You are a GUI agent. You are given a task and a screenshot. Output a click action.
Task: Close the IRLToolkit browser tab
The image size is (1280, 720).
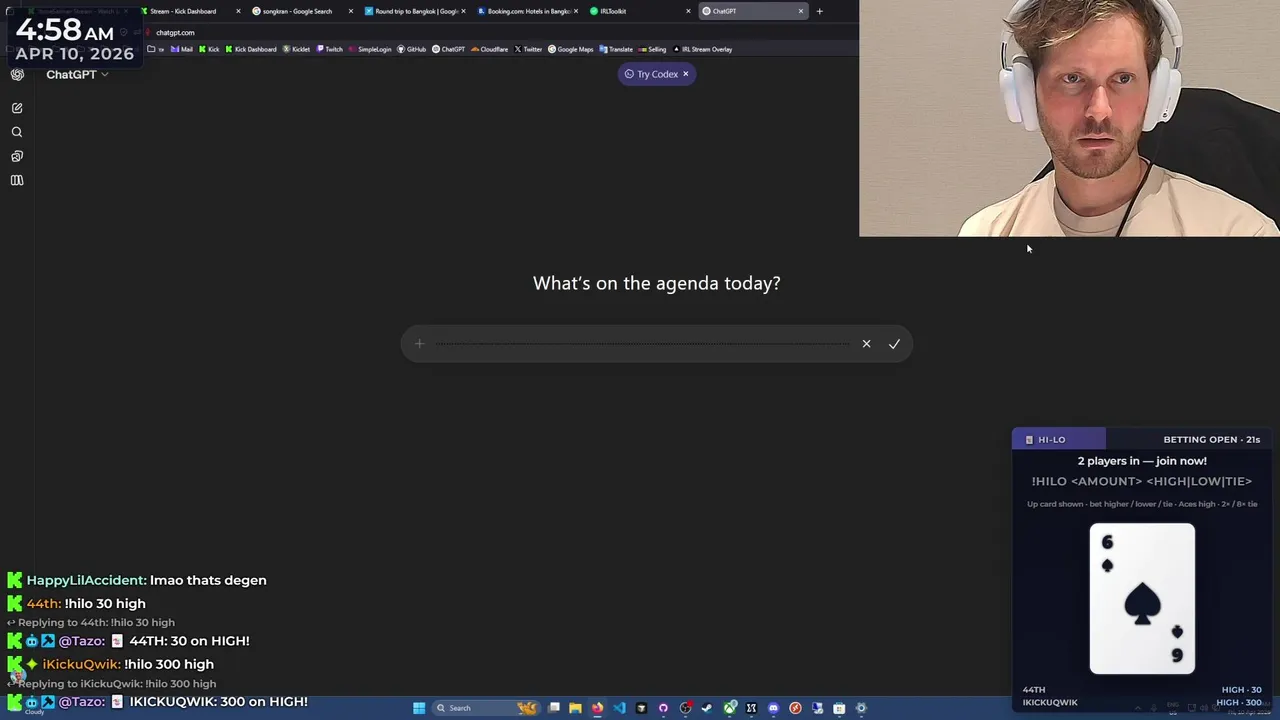click(x=688, y=11)
